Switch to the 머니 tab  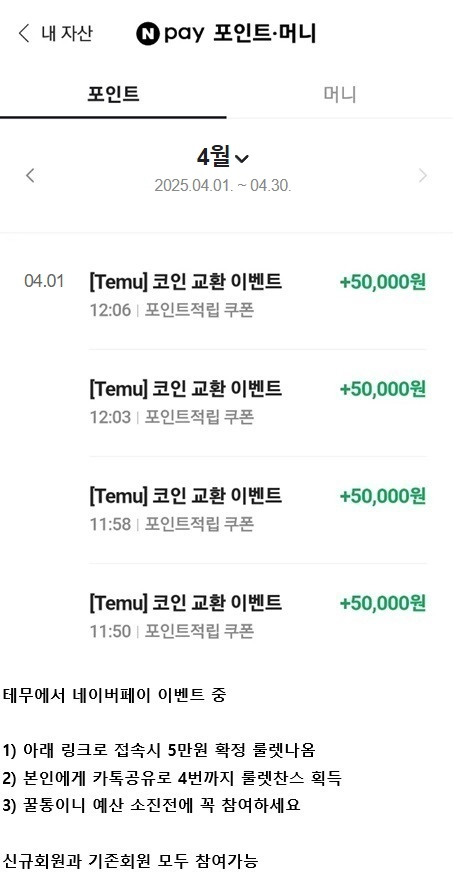point(339,94)
